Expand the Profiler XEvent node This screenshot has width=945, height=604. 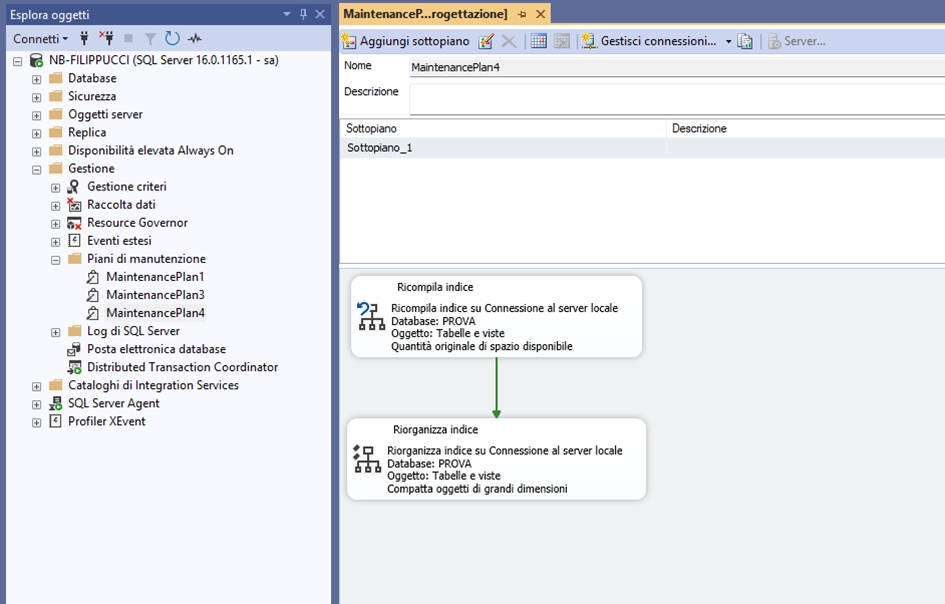pos(36,423)
